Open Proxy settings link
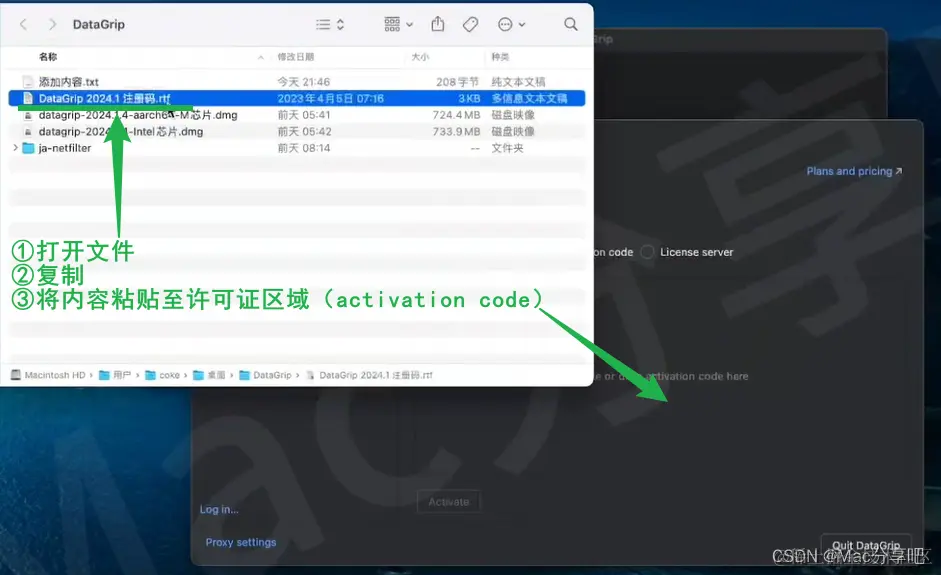The height and width of the screenshot is (575, 941). (x=241, y=542)
